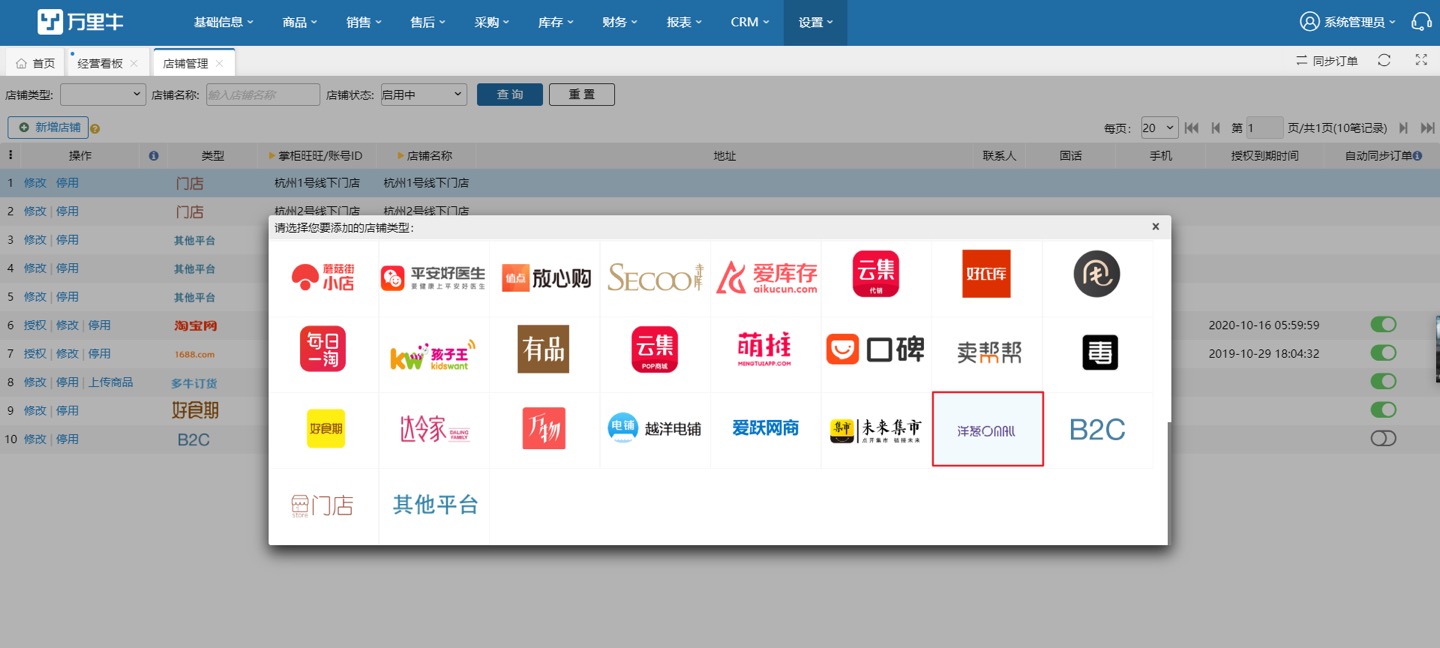
Task: Select the B2C option in dialog
Action: 1097,430
